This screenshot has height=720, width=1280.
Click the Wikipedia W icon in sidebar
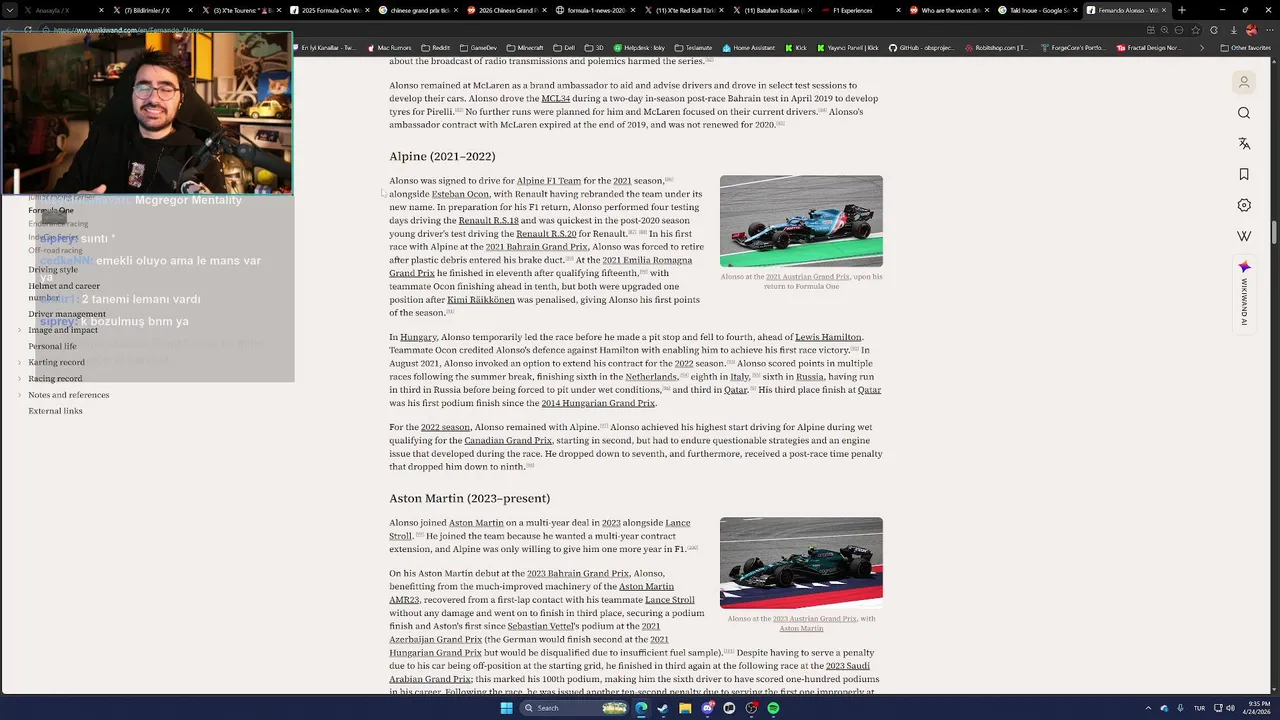1244,236
